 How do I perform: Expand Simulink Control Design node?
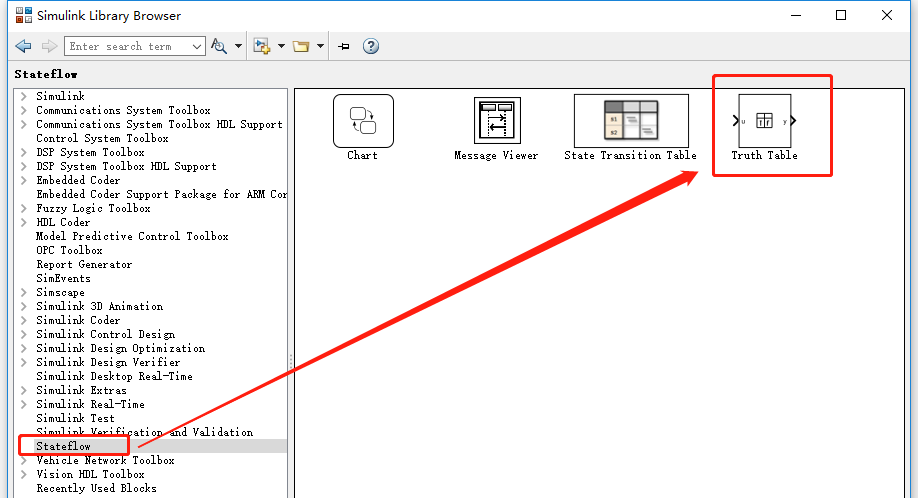tap(24, 334)
